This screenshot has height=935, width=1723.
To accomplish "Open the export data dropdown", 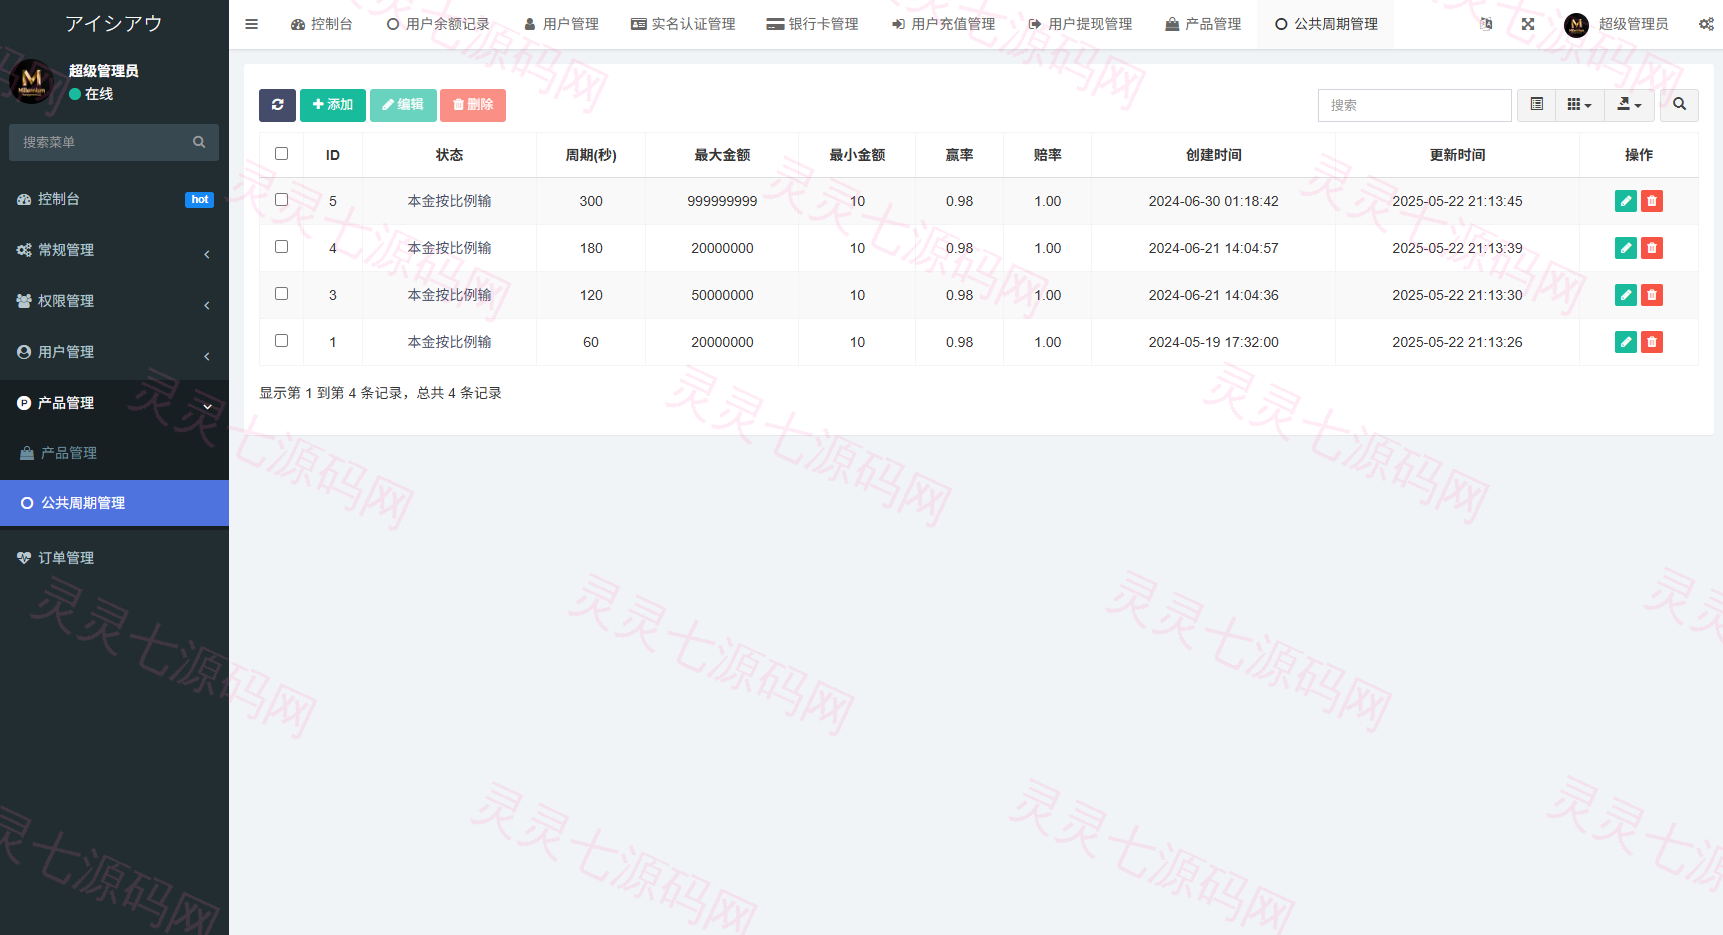I will click(x=1630, y=105).
